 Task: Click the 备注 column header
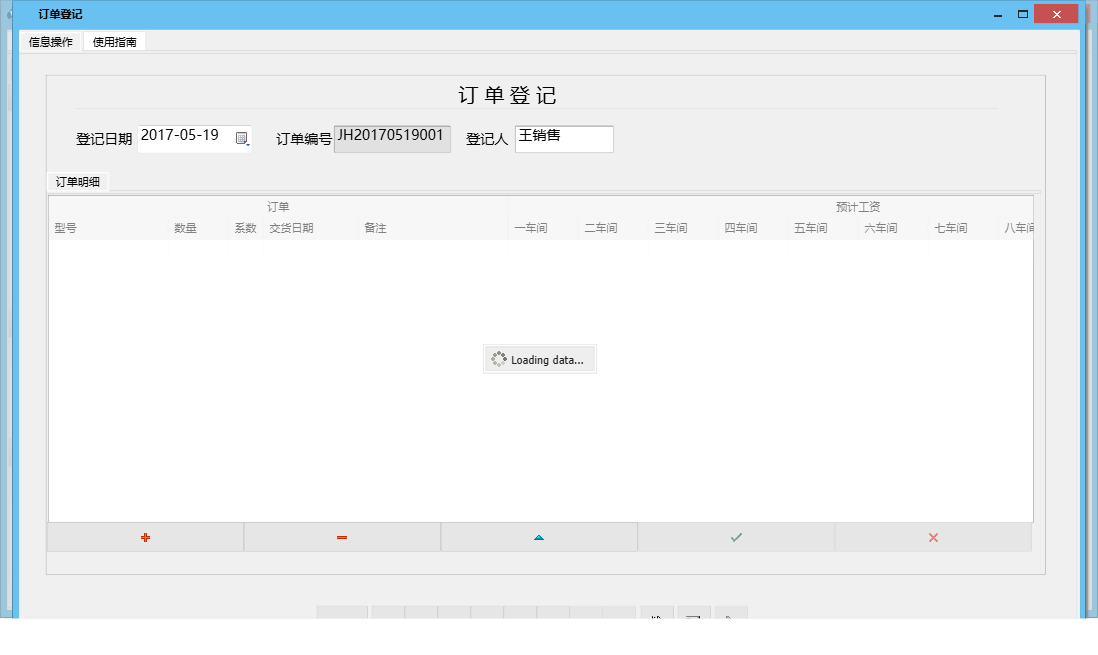(376, 227)
